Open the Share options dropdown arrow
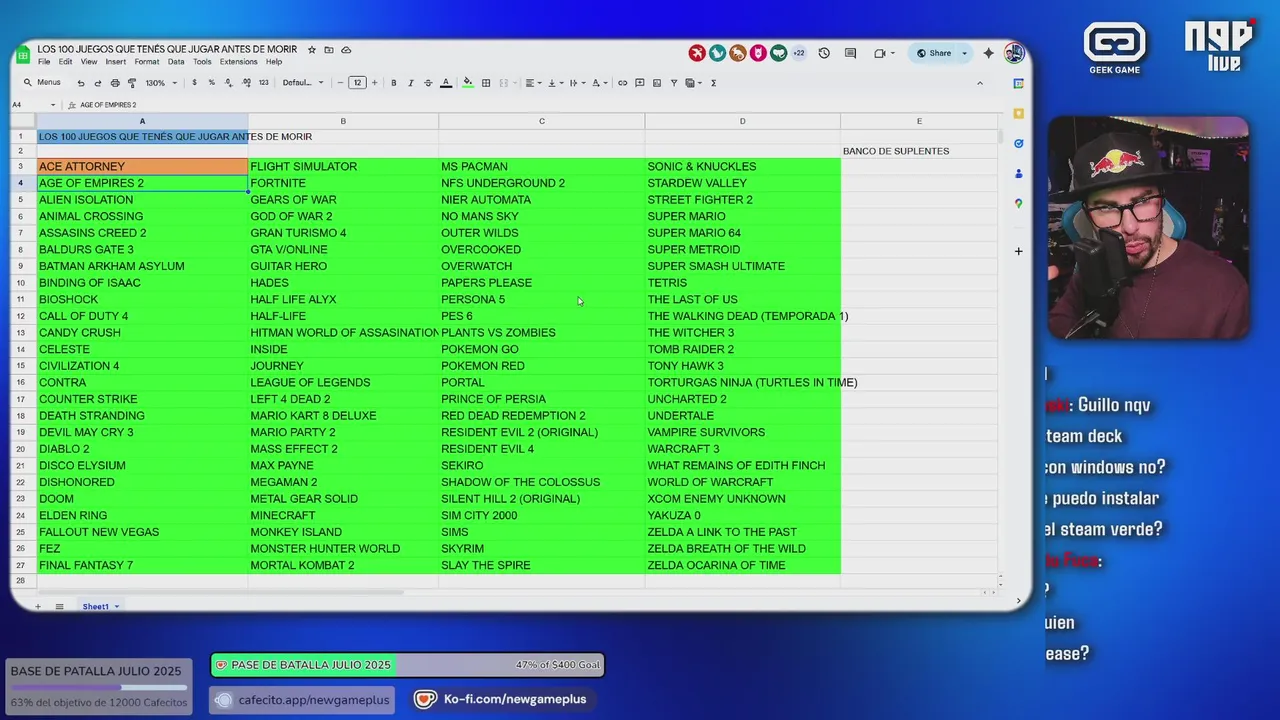The image size is (1280, 720). click(x=965, y=53)
